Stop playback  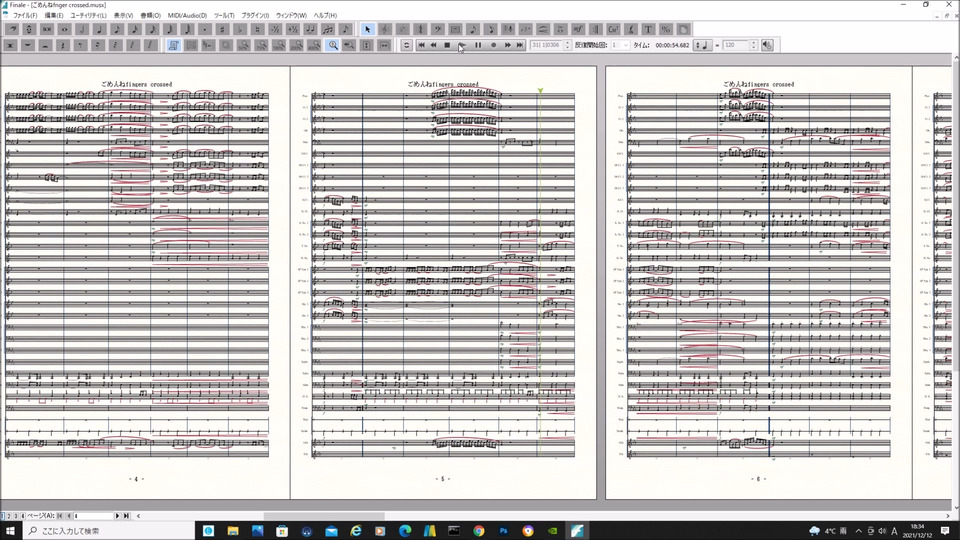click(x=447, y=45)
